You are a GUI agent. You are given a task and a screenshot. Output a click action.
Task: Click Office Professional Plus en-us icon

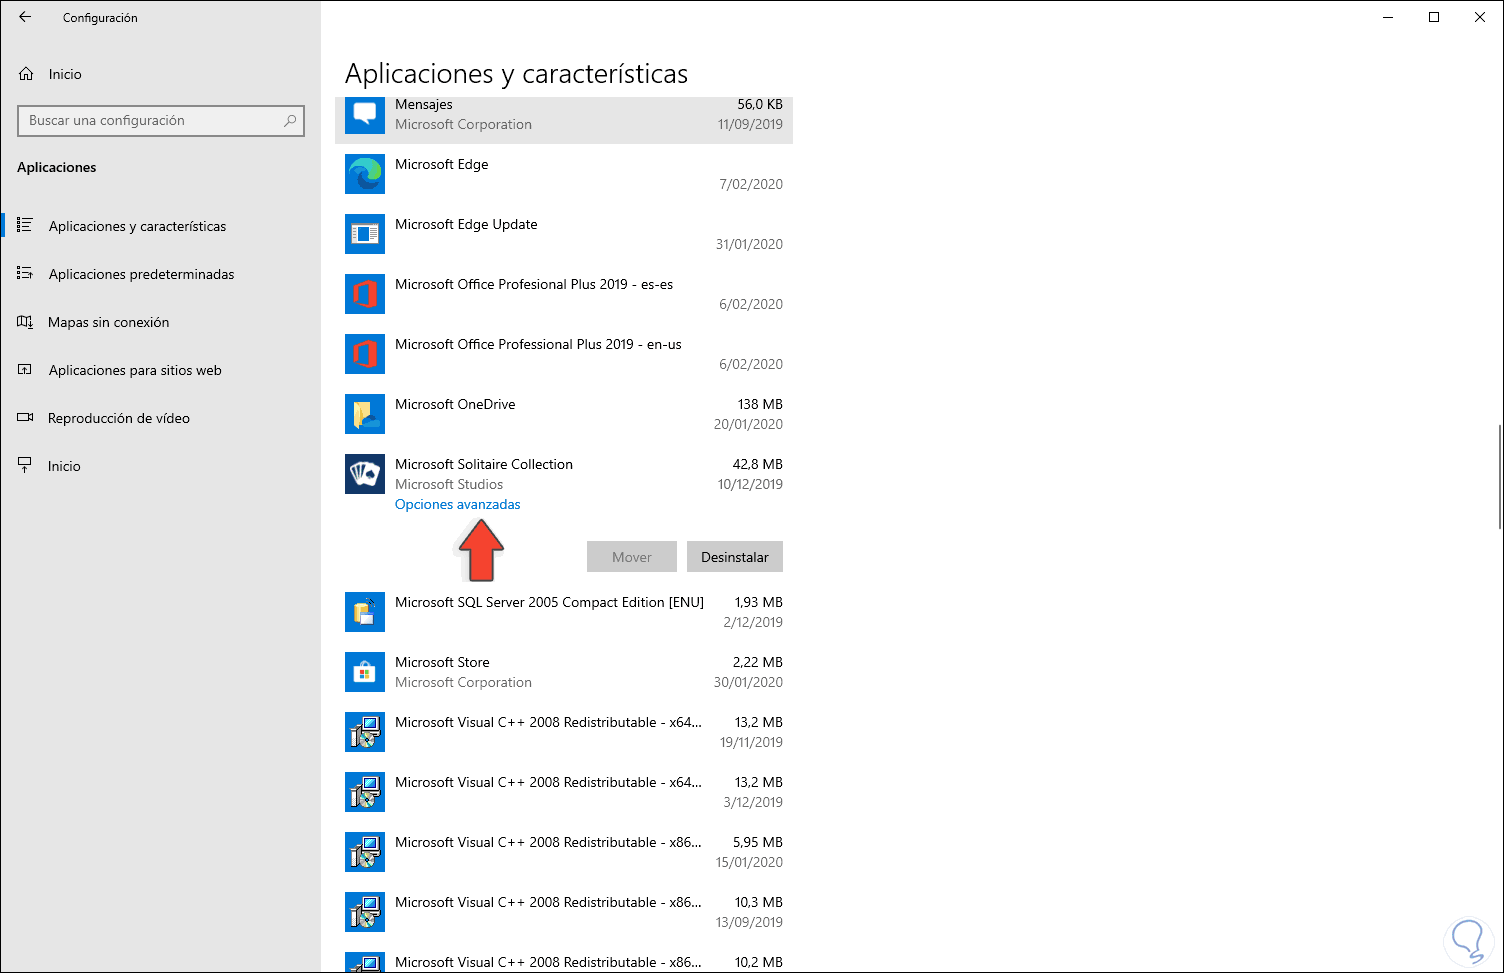pyautogui.click(x=365, y=354)
